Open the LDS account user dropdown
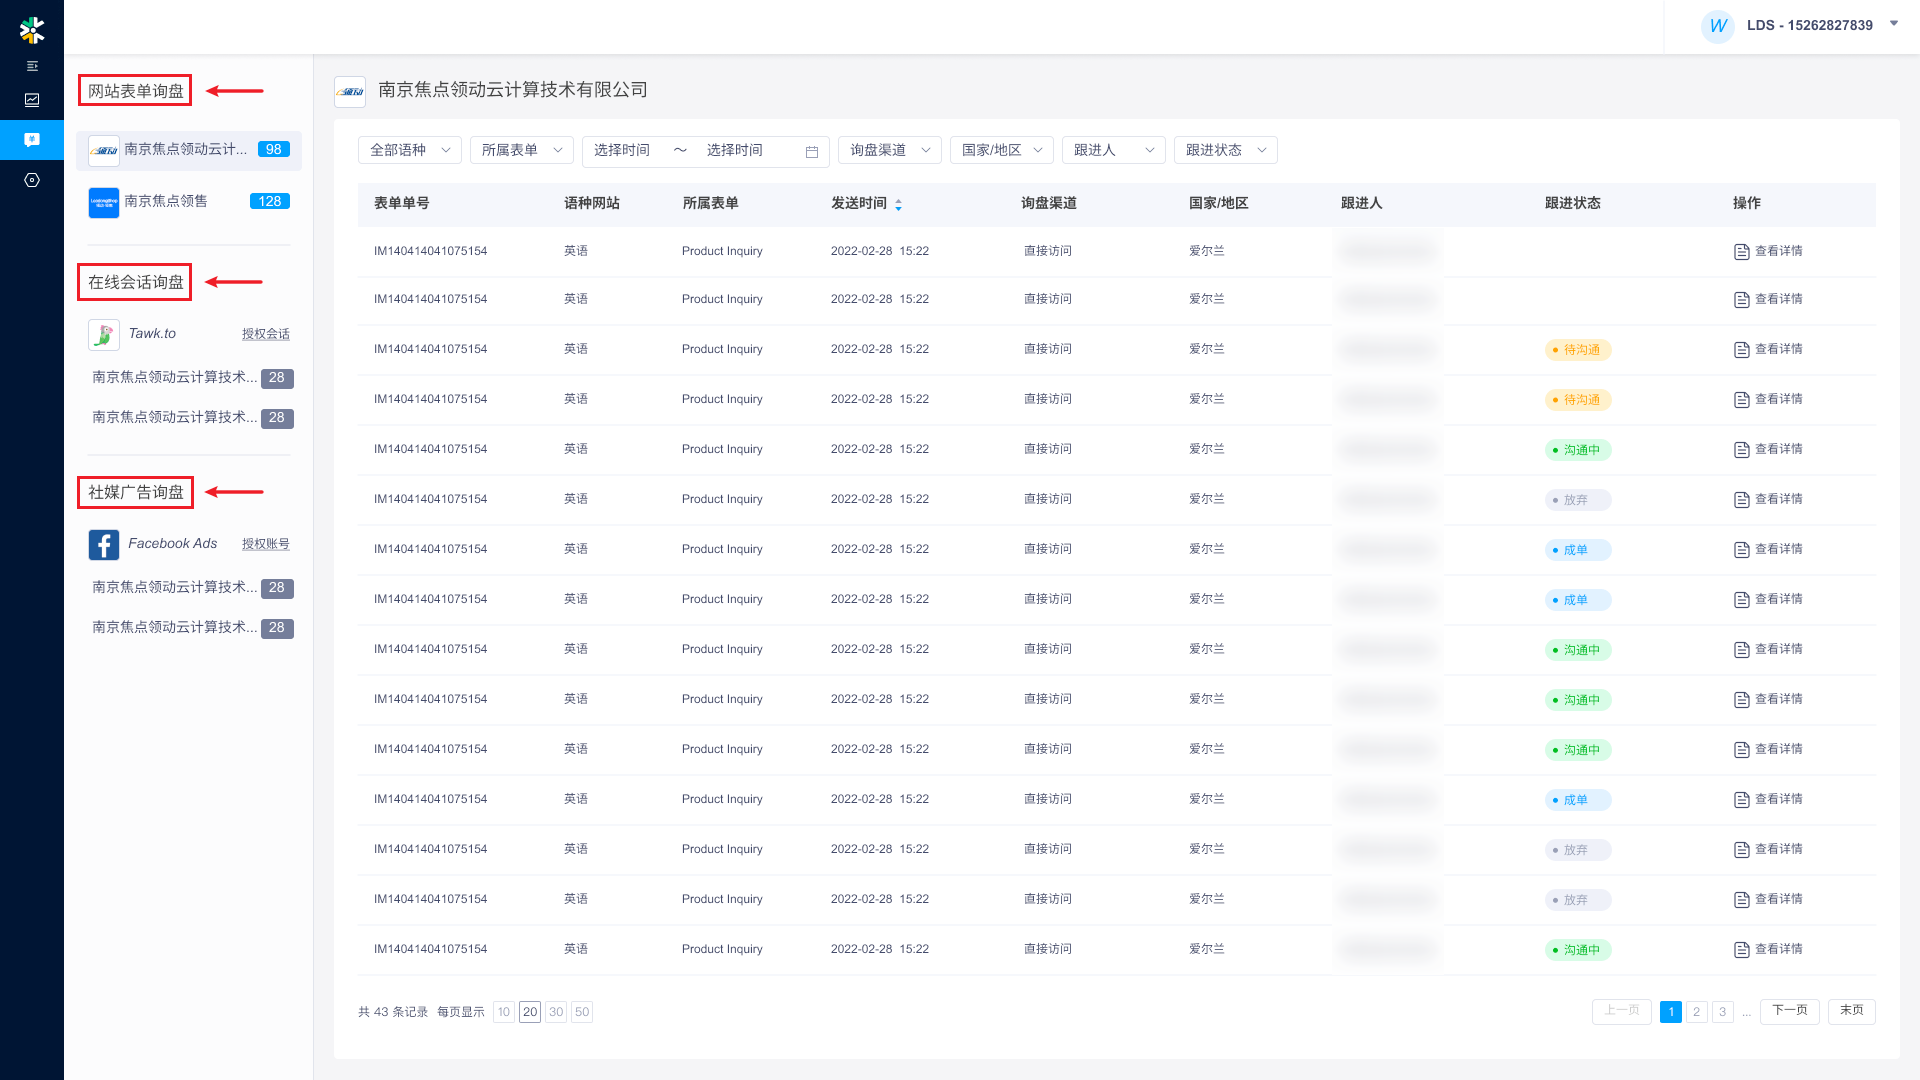 pyautogui.click(x=1893, y=24)
